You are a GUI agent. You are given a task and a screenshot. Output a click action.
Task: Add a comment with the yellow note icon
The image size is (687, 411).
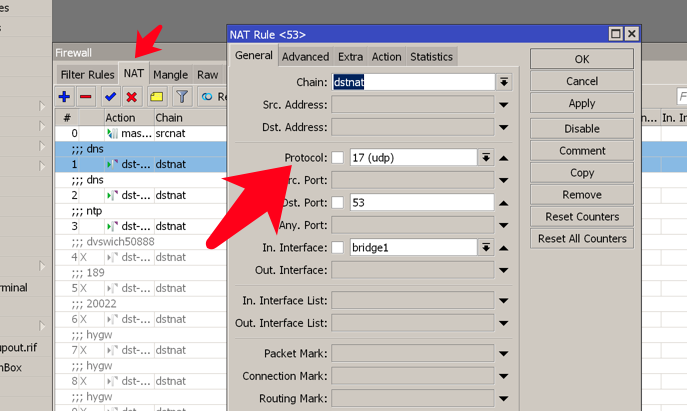[x=156, y=96]
